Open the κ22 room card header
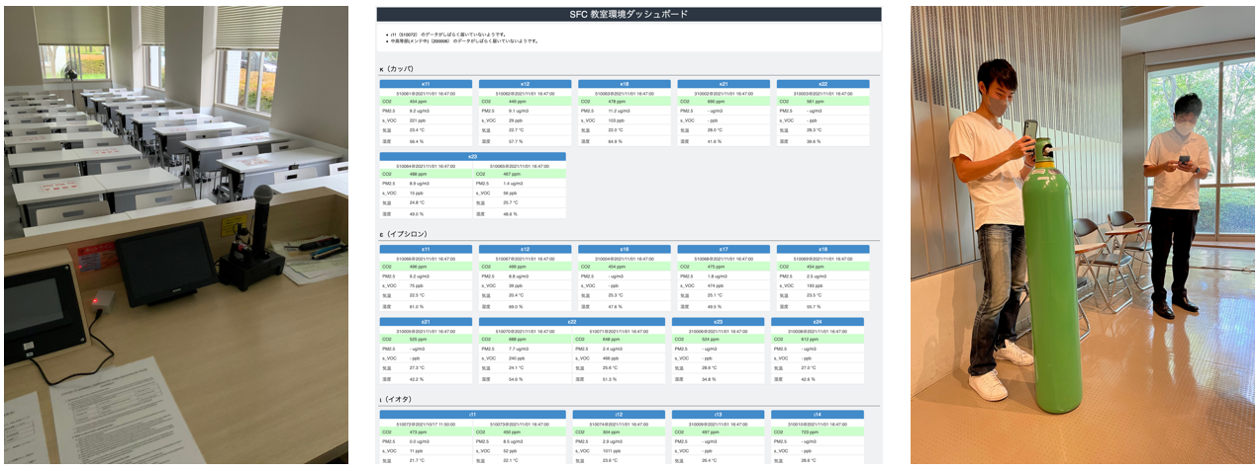This screenshot has height=470, width=1260. [x=822, y=84]
